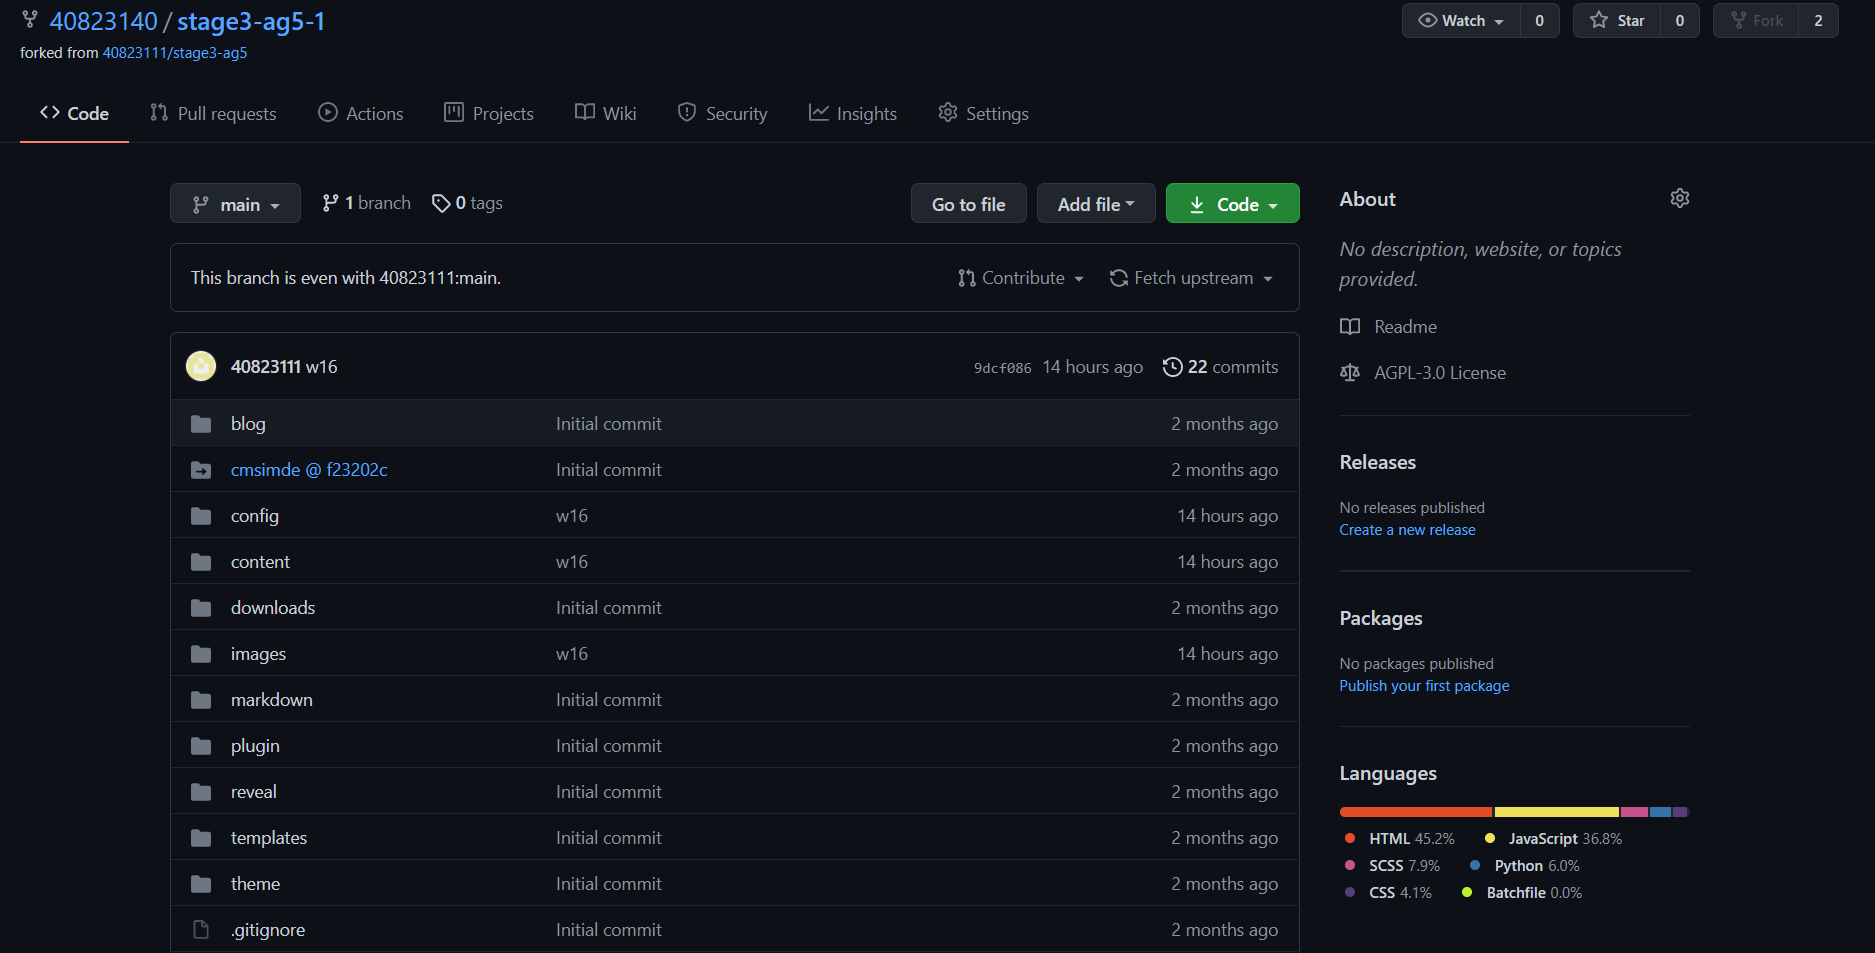
Task: Open the Wiki tab
Action: [x=606, y=113]
